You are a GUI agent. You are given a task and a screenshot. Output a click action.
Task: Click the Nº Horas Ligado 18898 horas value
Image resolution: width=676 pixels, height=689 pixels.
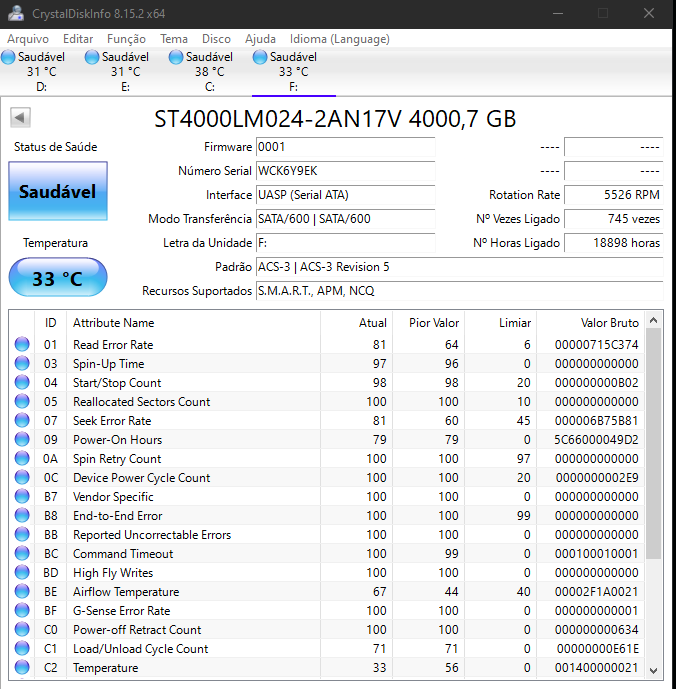[614, 243]
